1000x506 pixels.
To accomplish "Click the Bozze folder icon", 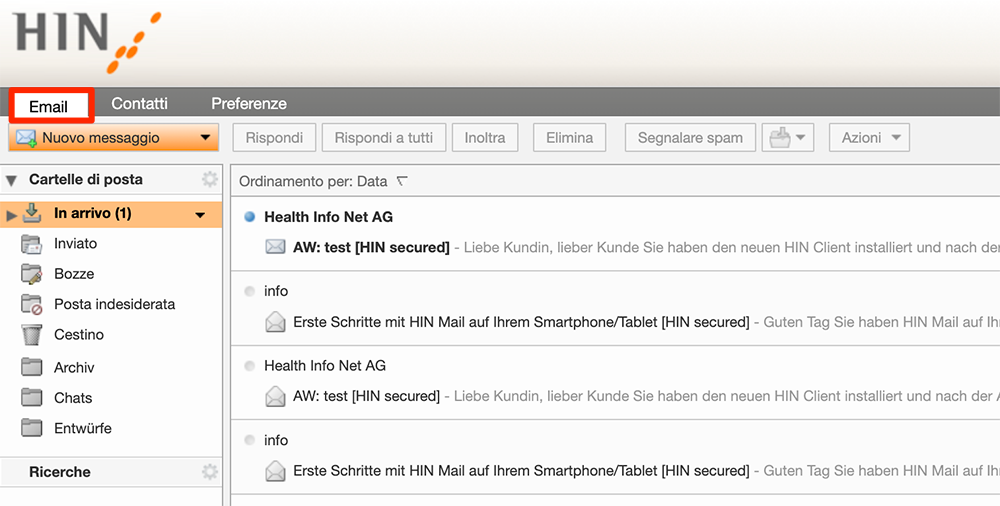I will (31, 274).
